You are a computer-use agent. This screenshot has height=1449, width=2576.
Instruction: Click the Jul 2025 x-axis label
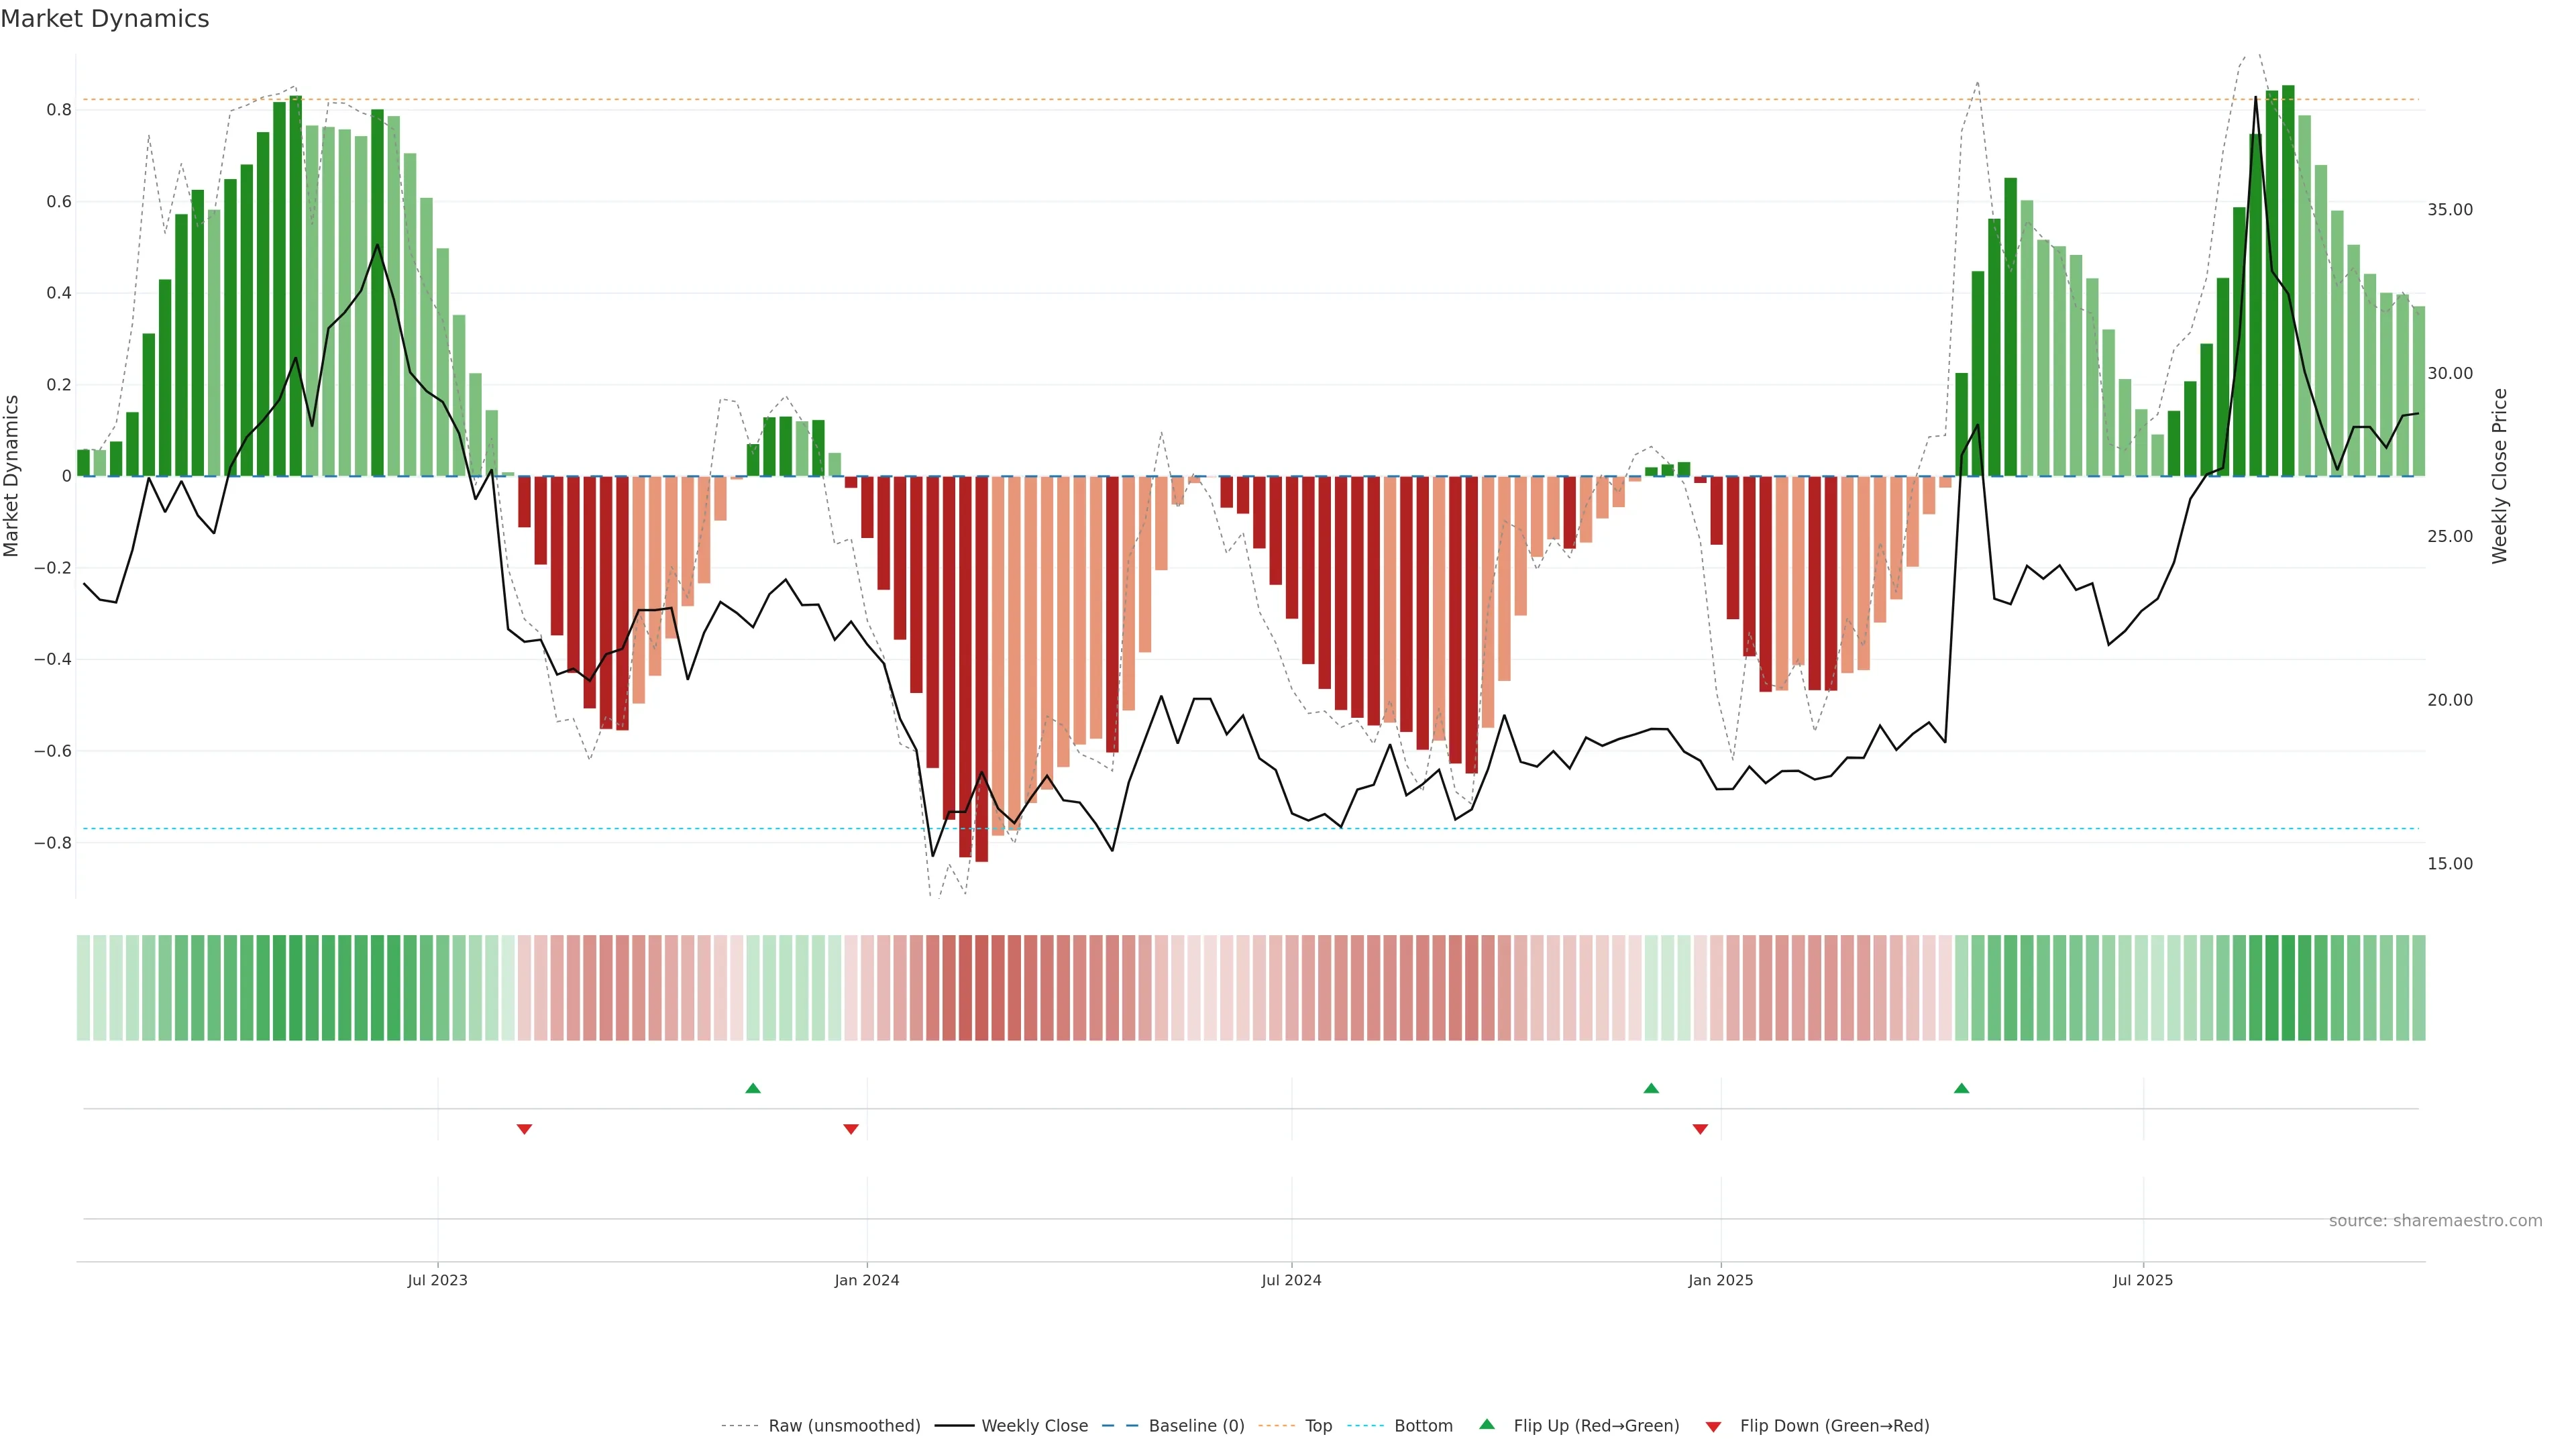tap(2143, 1280)
